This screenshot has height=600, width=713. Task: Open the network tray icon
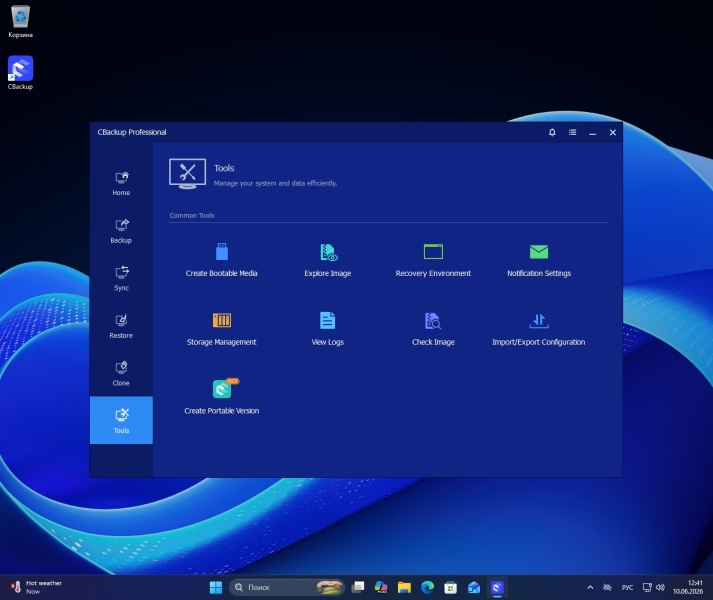click(x=647, y=587)
